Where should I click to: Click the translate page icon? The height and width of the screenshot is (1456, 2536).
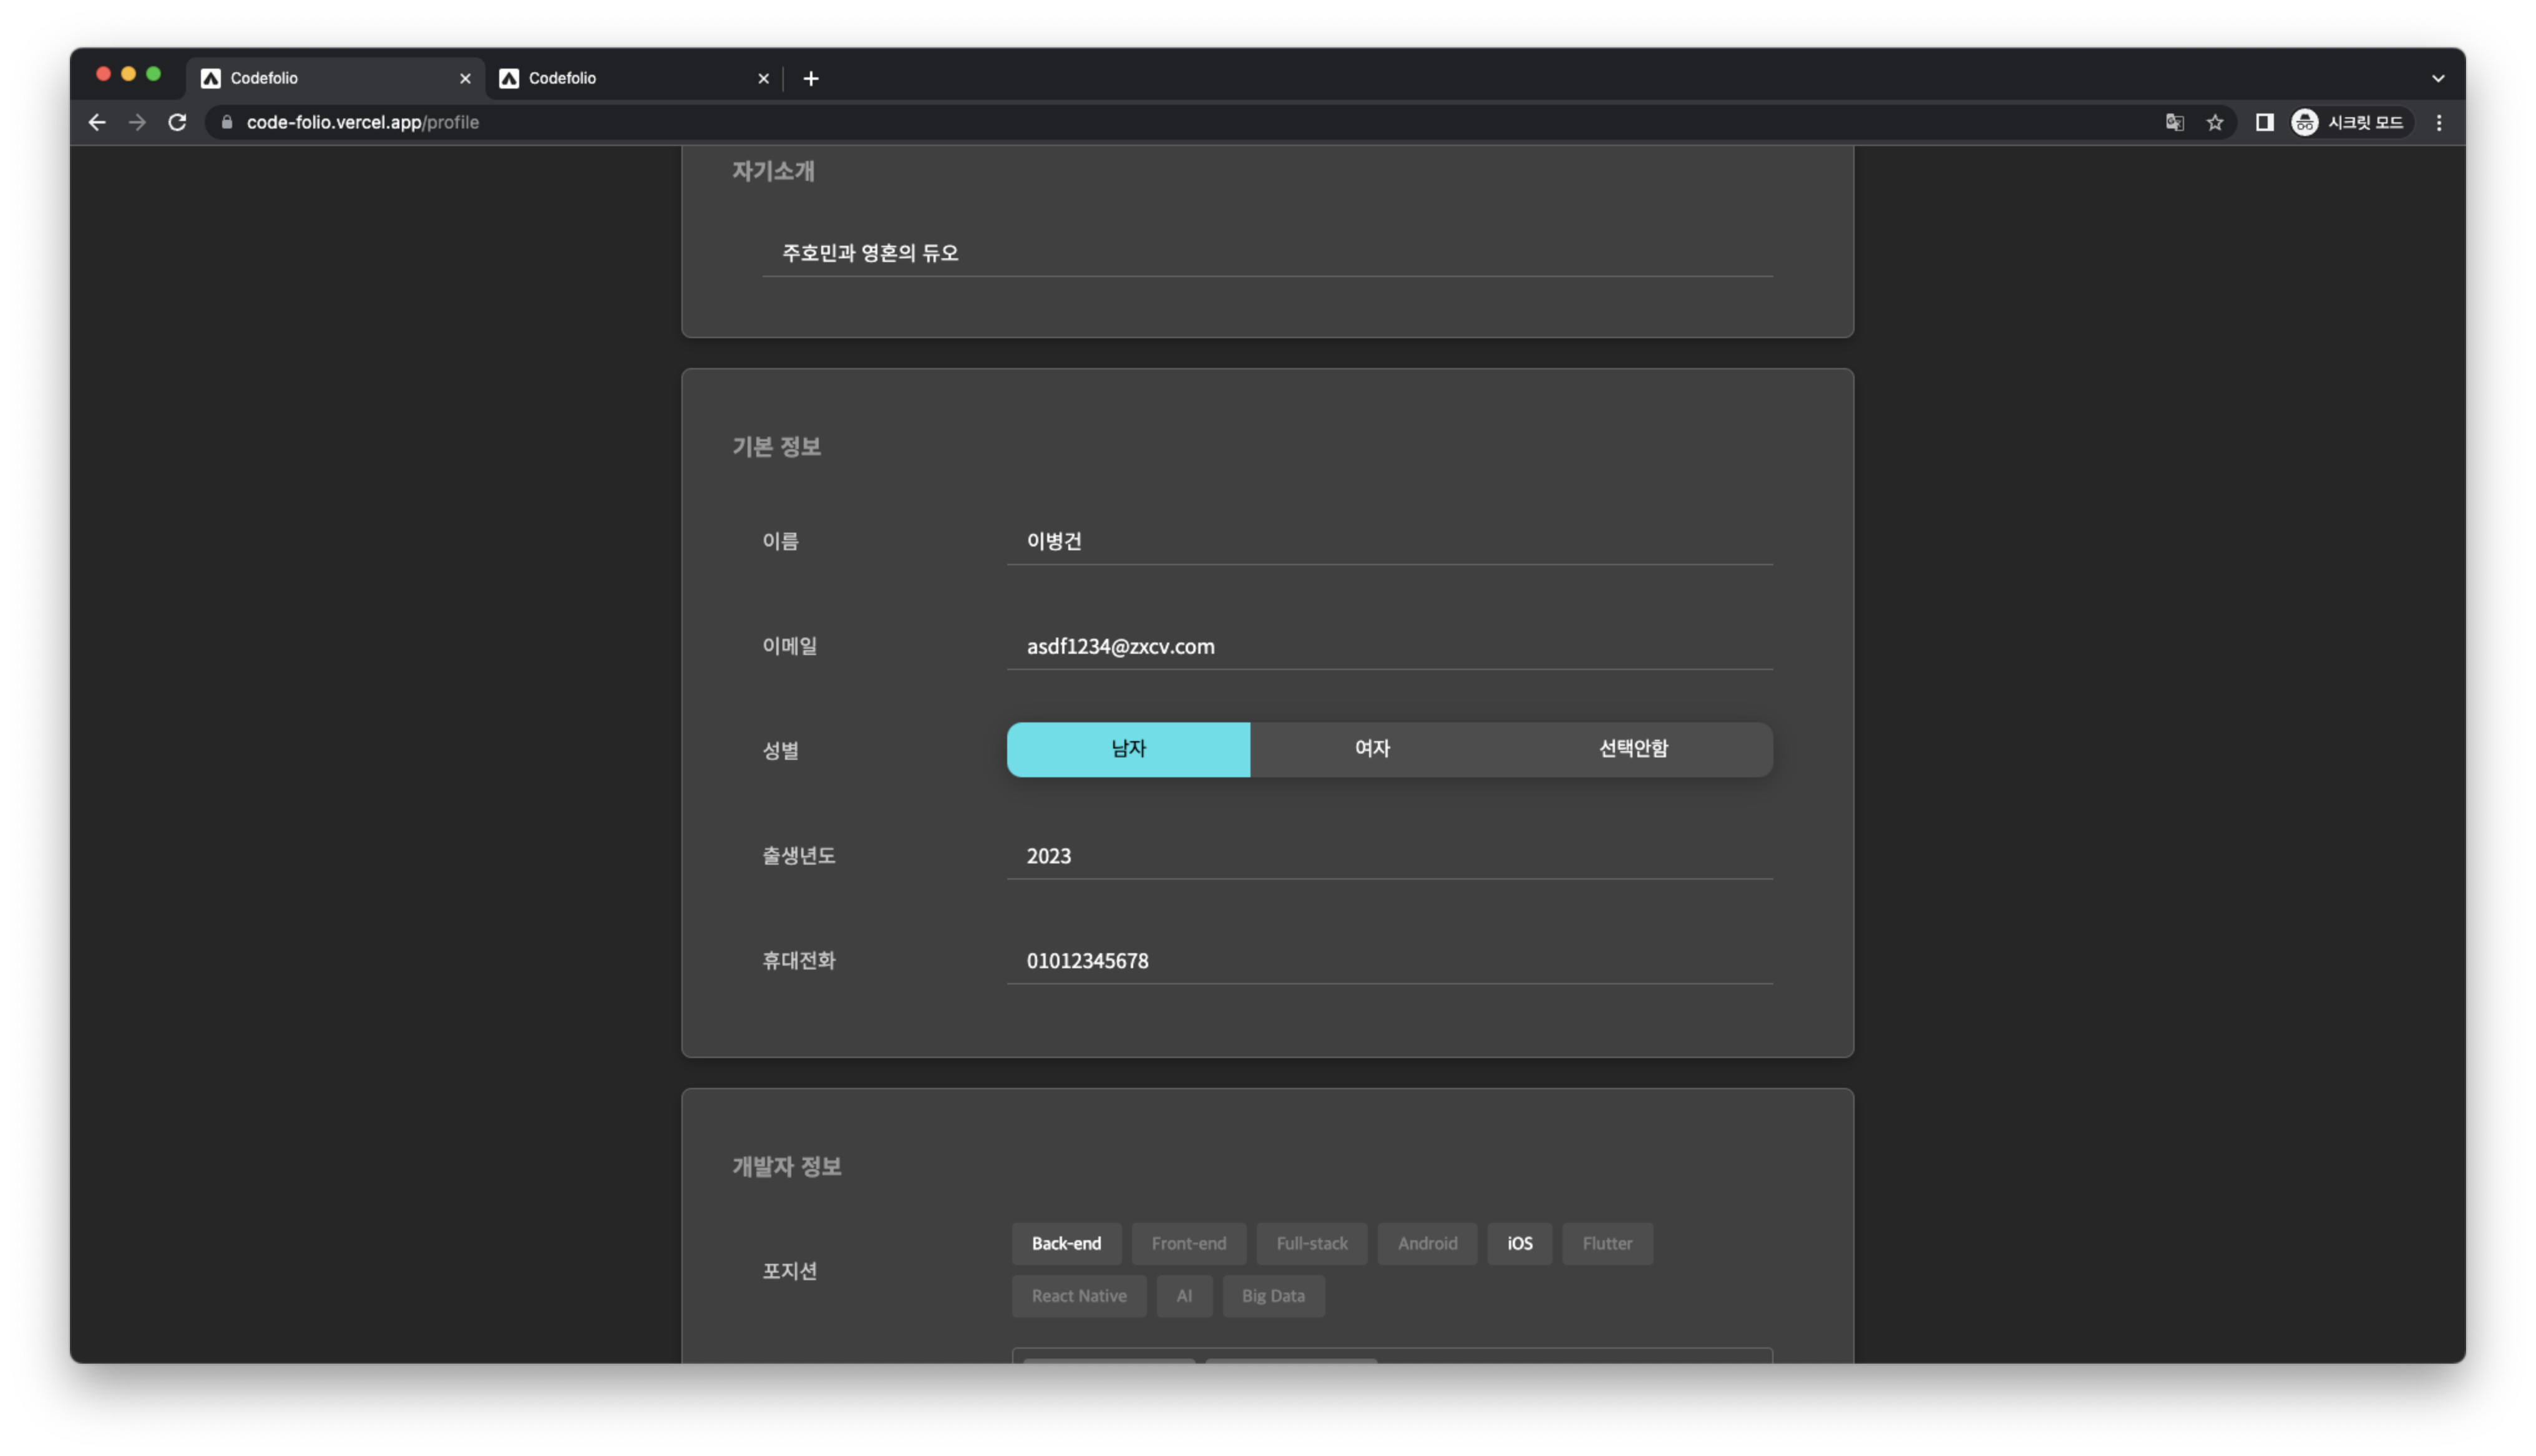point(2174,122)
